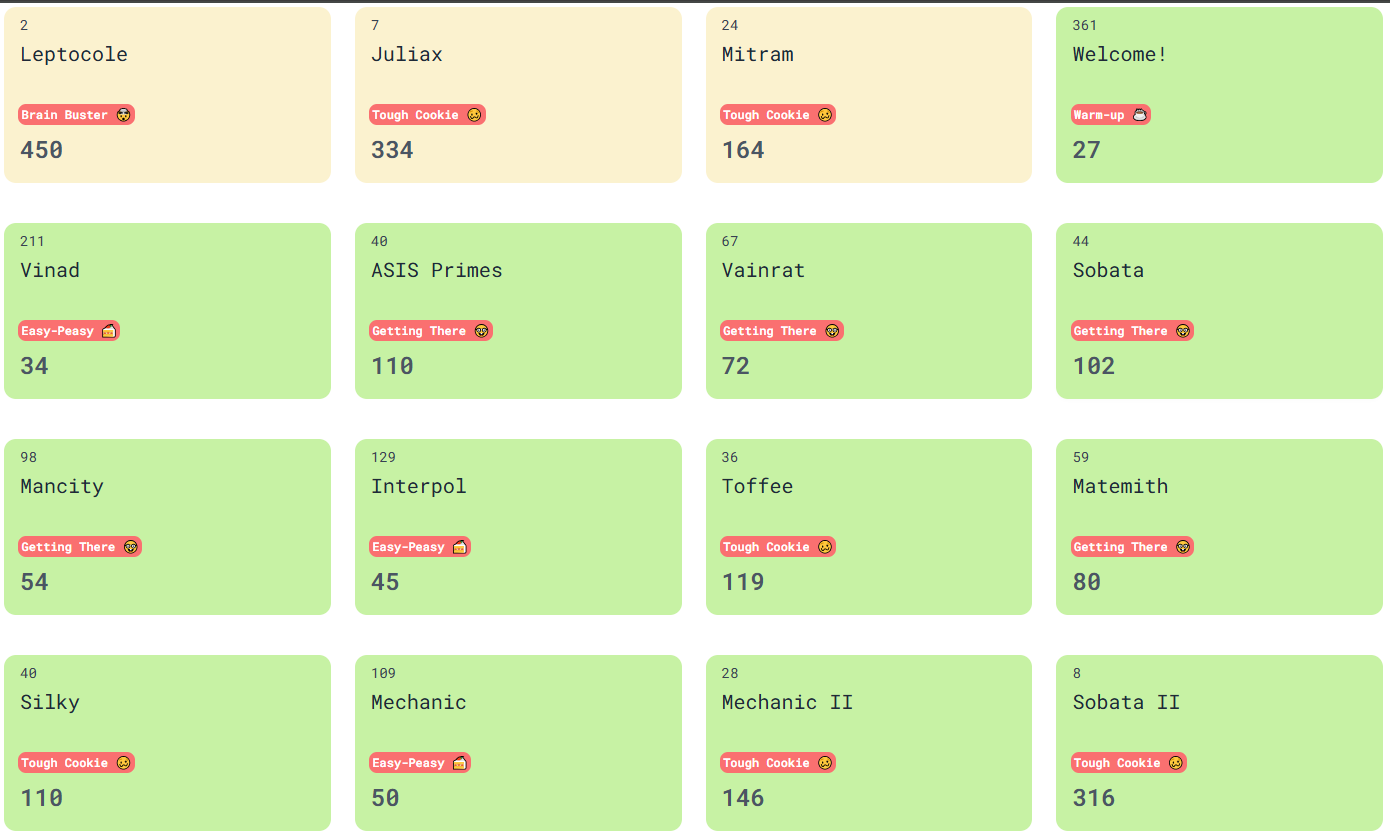1390x839 pixels.
Task: Open the Juliax challenge card
Action: pos(518,95)
